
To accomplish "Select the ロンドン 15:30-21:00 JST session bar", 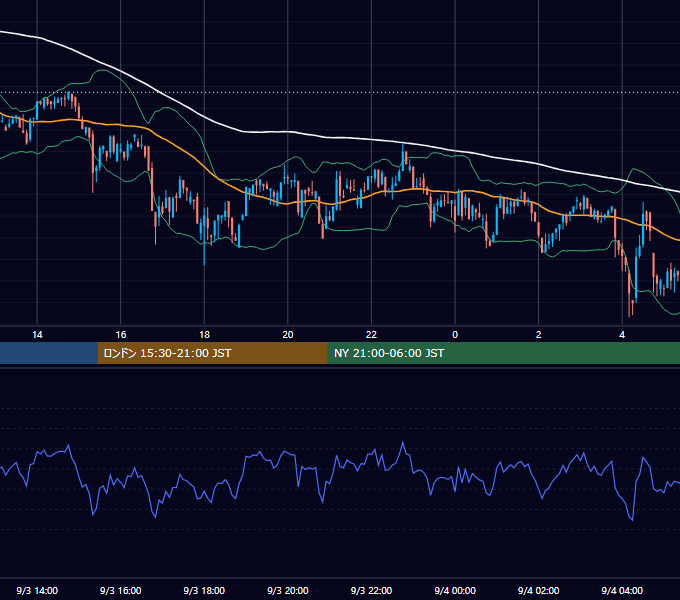I will pos(212,353).
